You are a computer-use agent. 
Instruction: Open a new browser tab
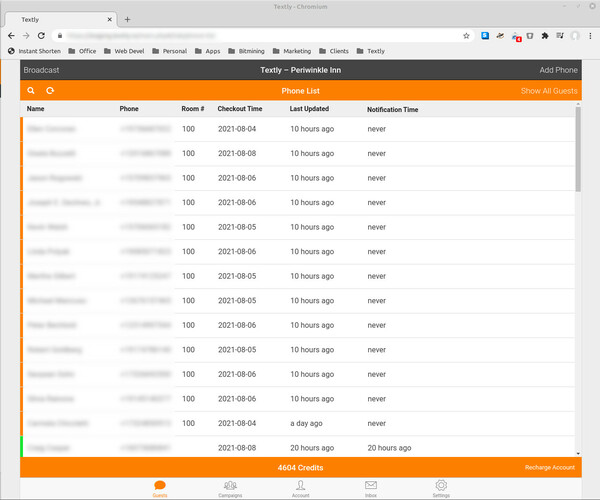tap(127, 20)
